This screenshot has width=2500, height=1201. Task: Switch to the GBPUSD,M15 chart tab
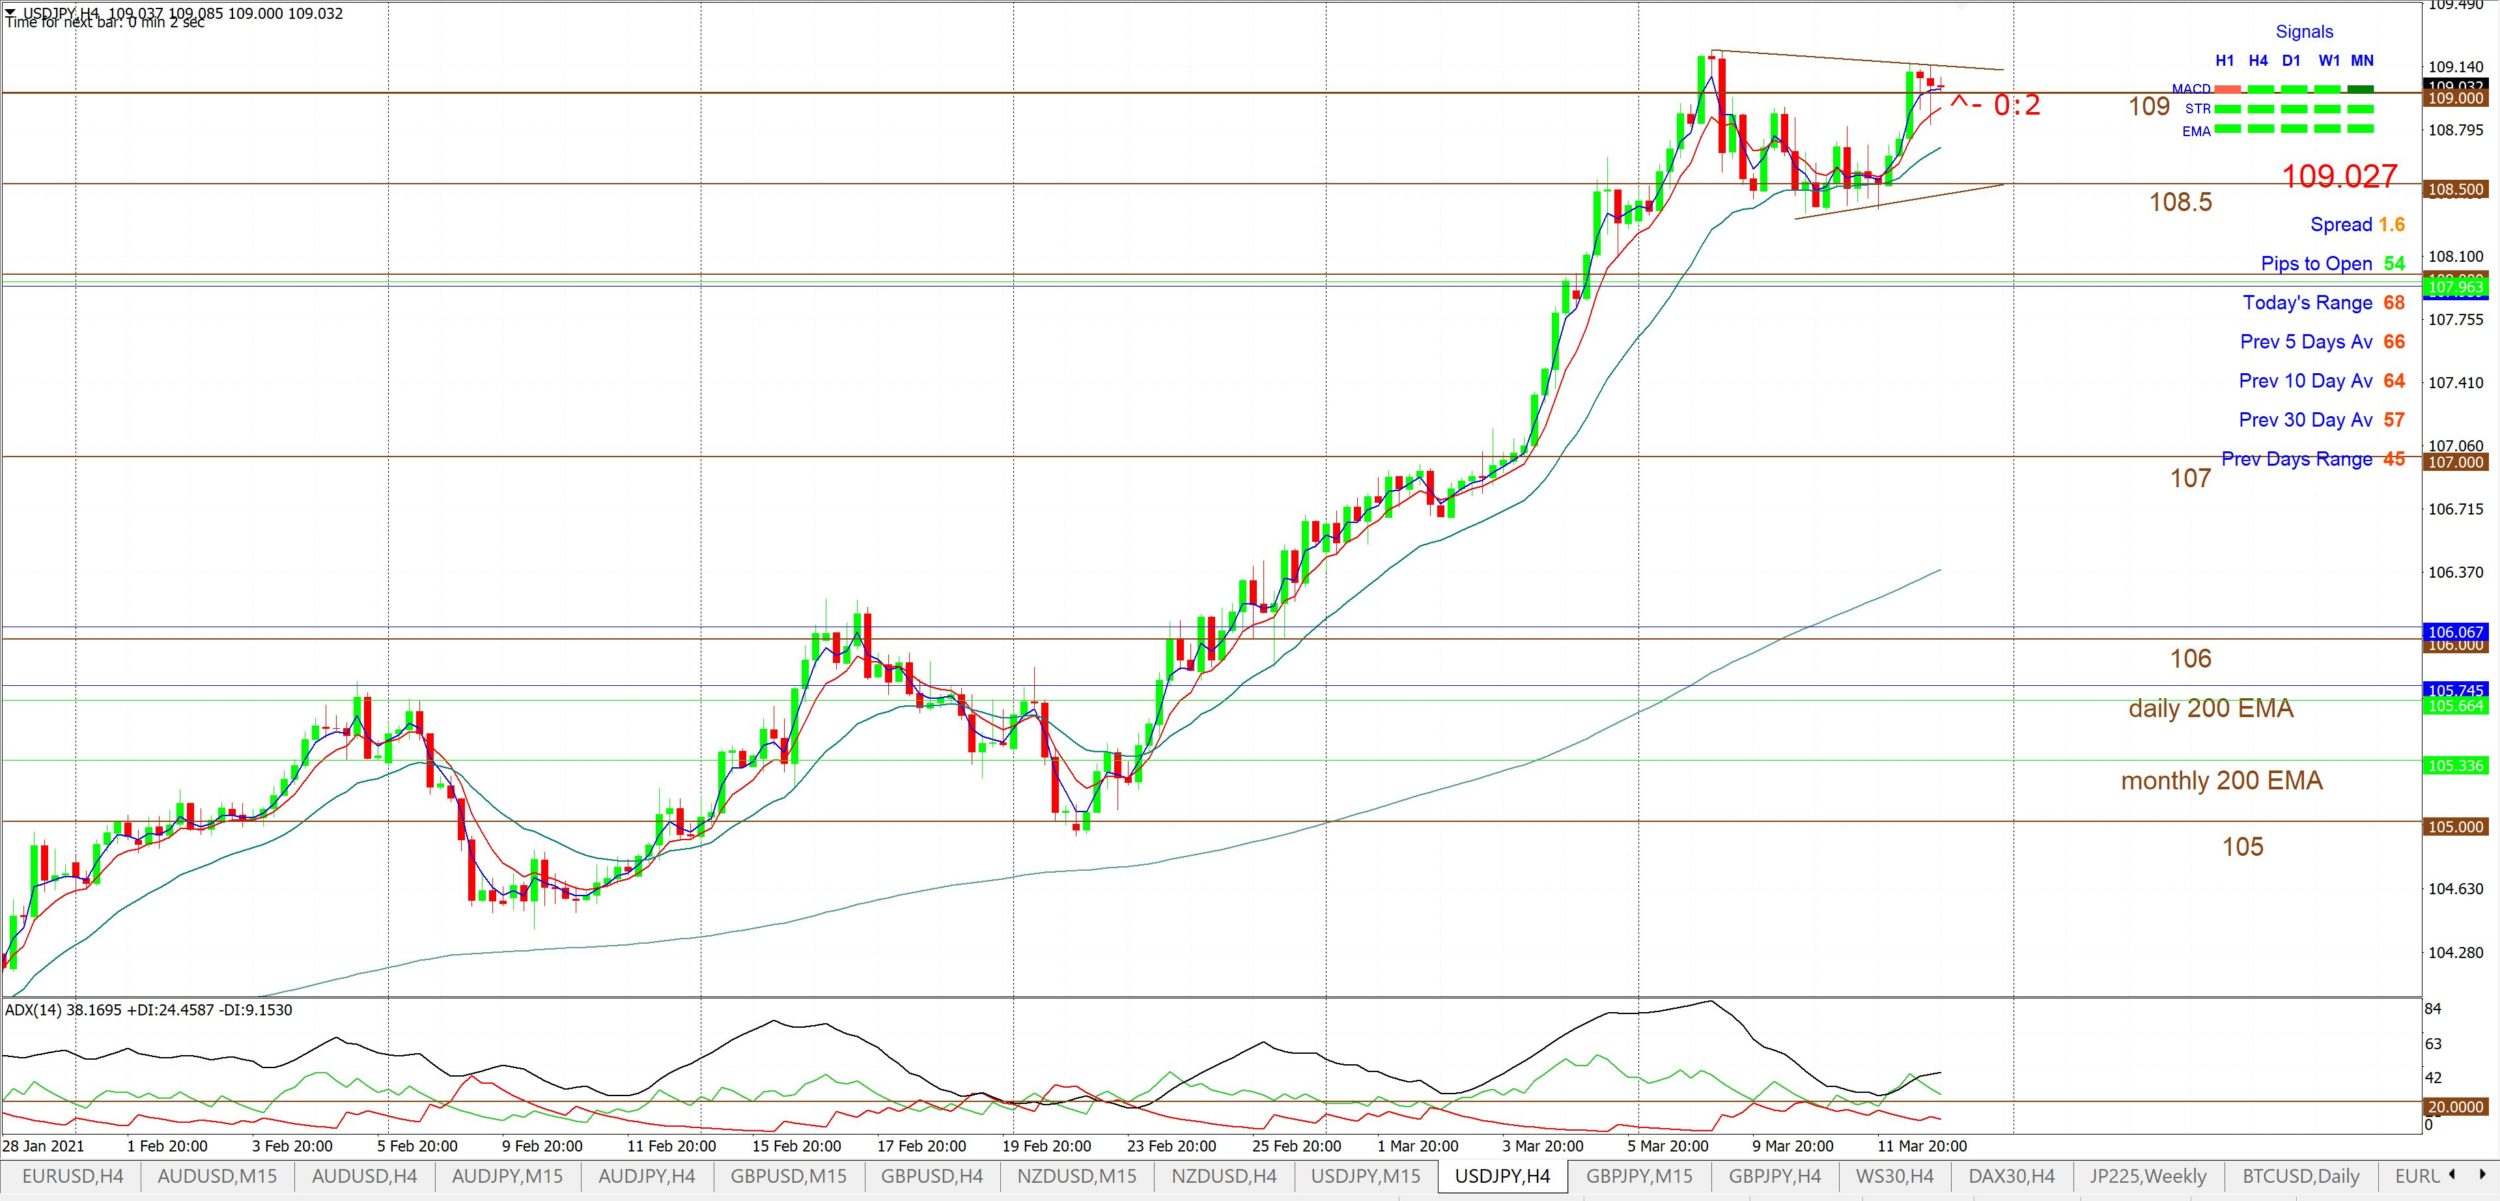[788, 1176]
